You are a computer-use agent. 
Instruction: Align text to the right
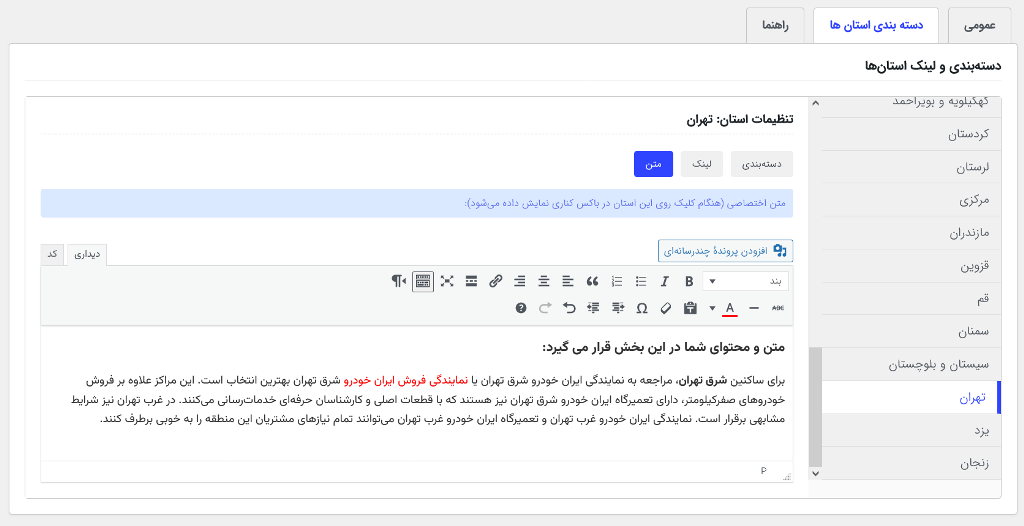[520, 282]
